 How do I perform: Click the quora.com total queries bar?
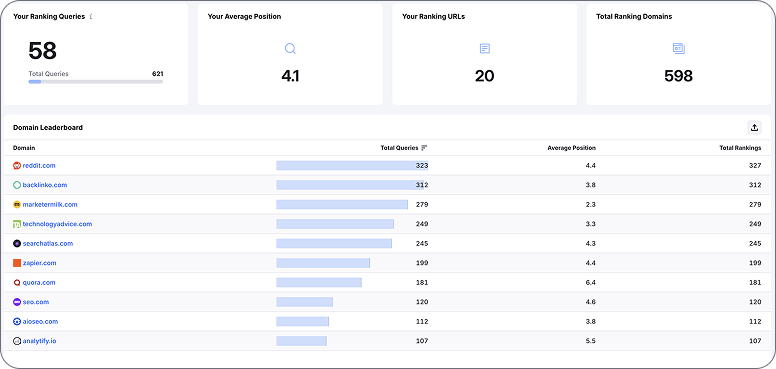[319, 282]
